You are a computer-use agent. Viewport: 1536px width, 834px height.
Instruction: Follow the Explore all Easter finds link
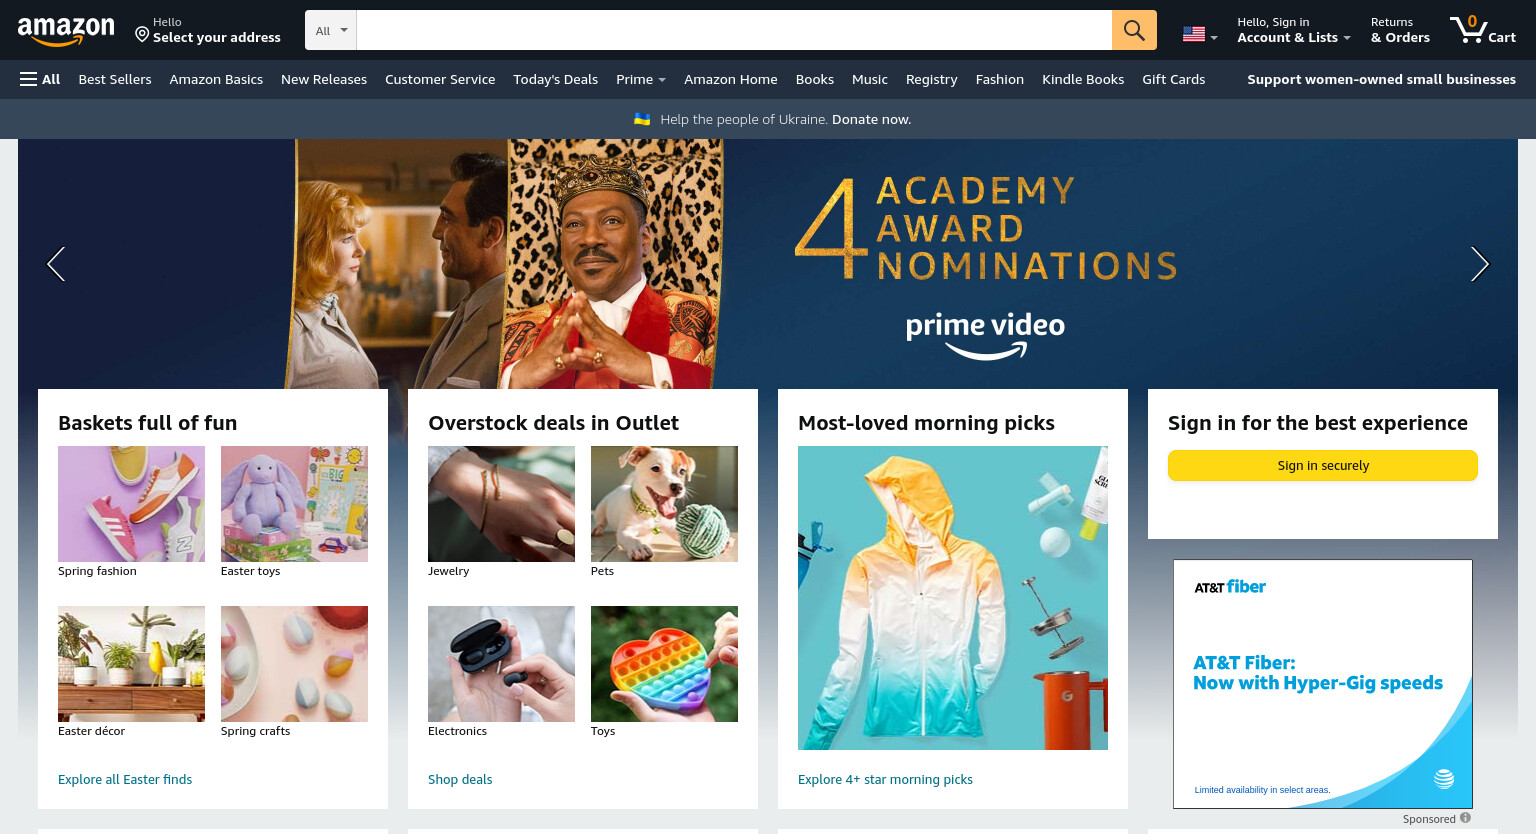(x=125, y=779)
